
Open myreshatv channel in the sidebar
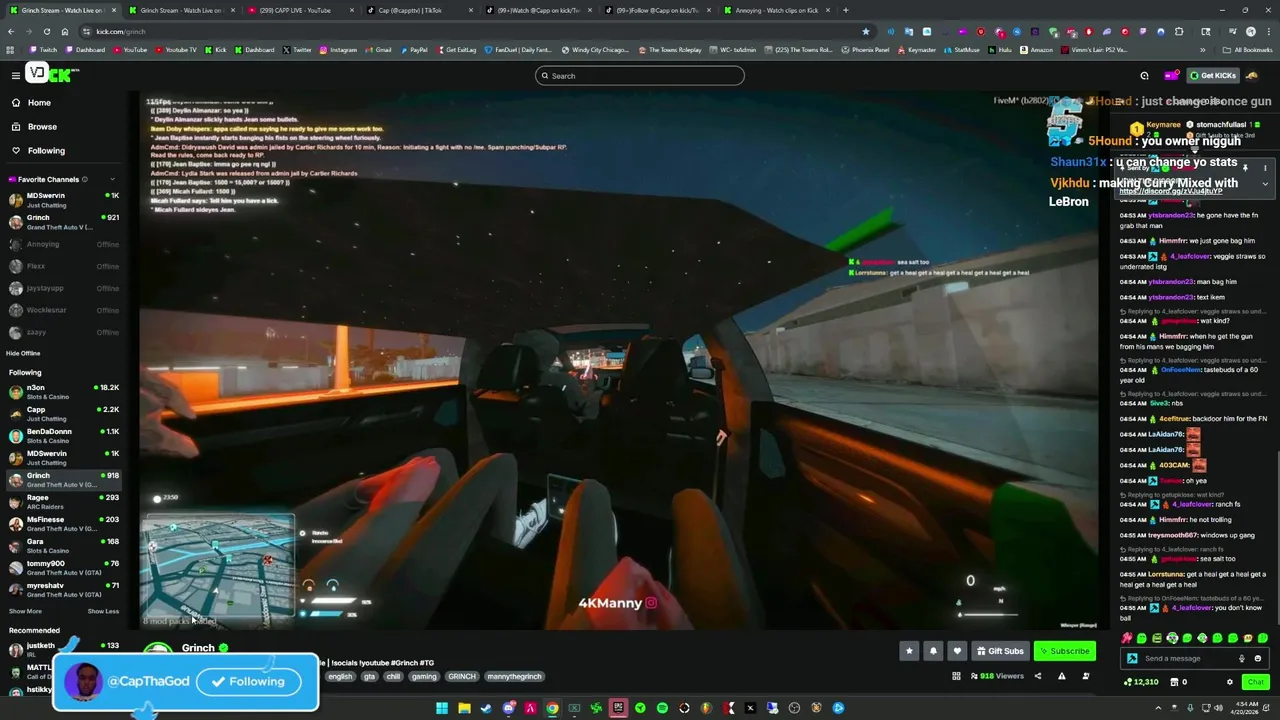(x=64, y=590)
